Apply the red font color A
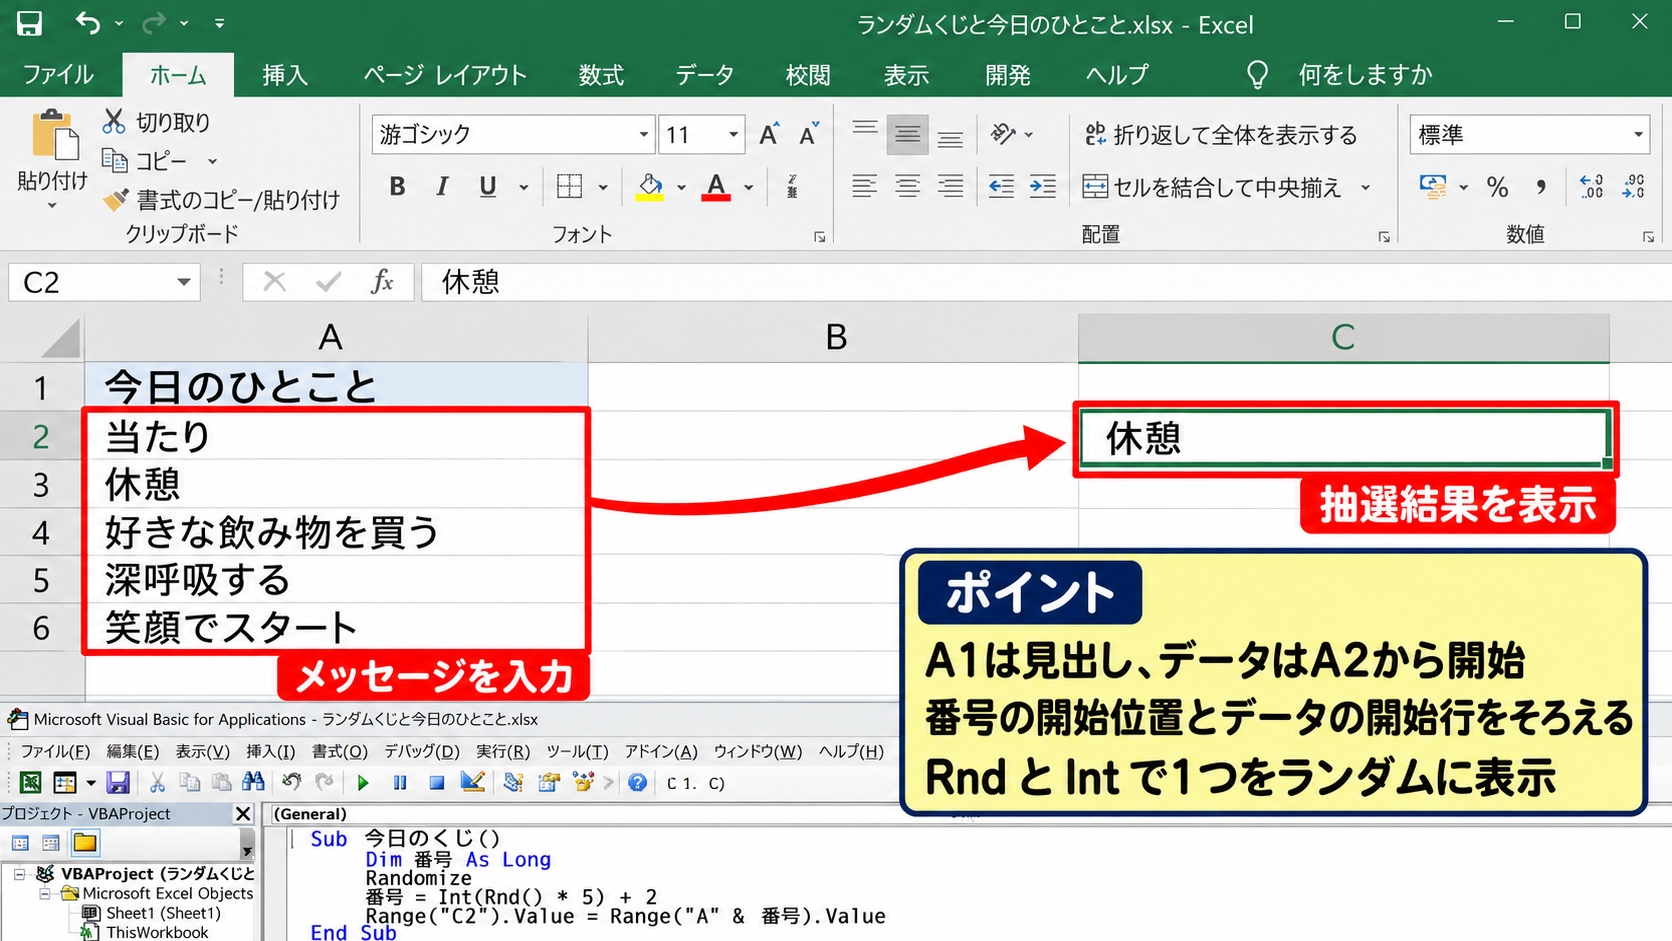 click(x=716, y=187)
